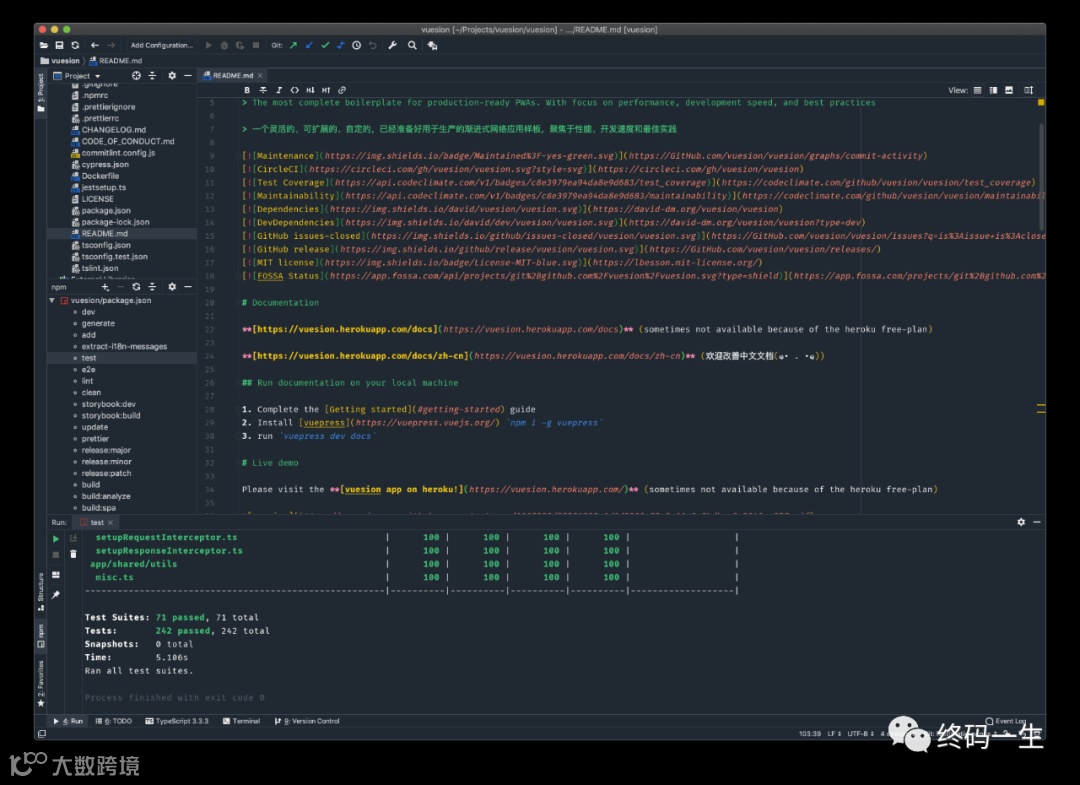The width and height of the screenshot is (1080, 785).
Task: Click Collapse All in the Project panel
Action: (152, 76)
